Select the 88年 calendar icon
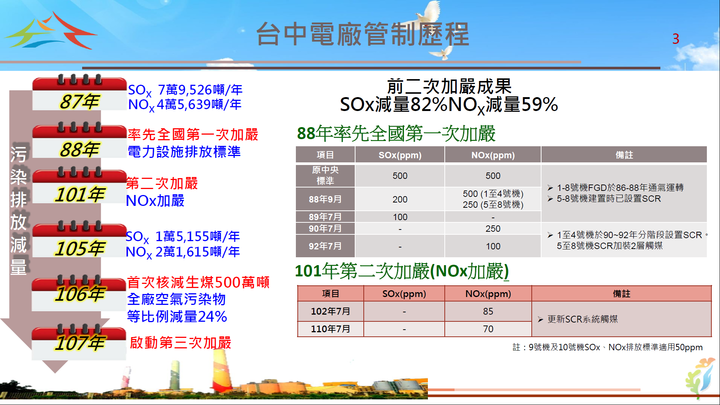This screenshot has height=405, width=720. [79, 141]
